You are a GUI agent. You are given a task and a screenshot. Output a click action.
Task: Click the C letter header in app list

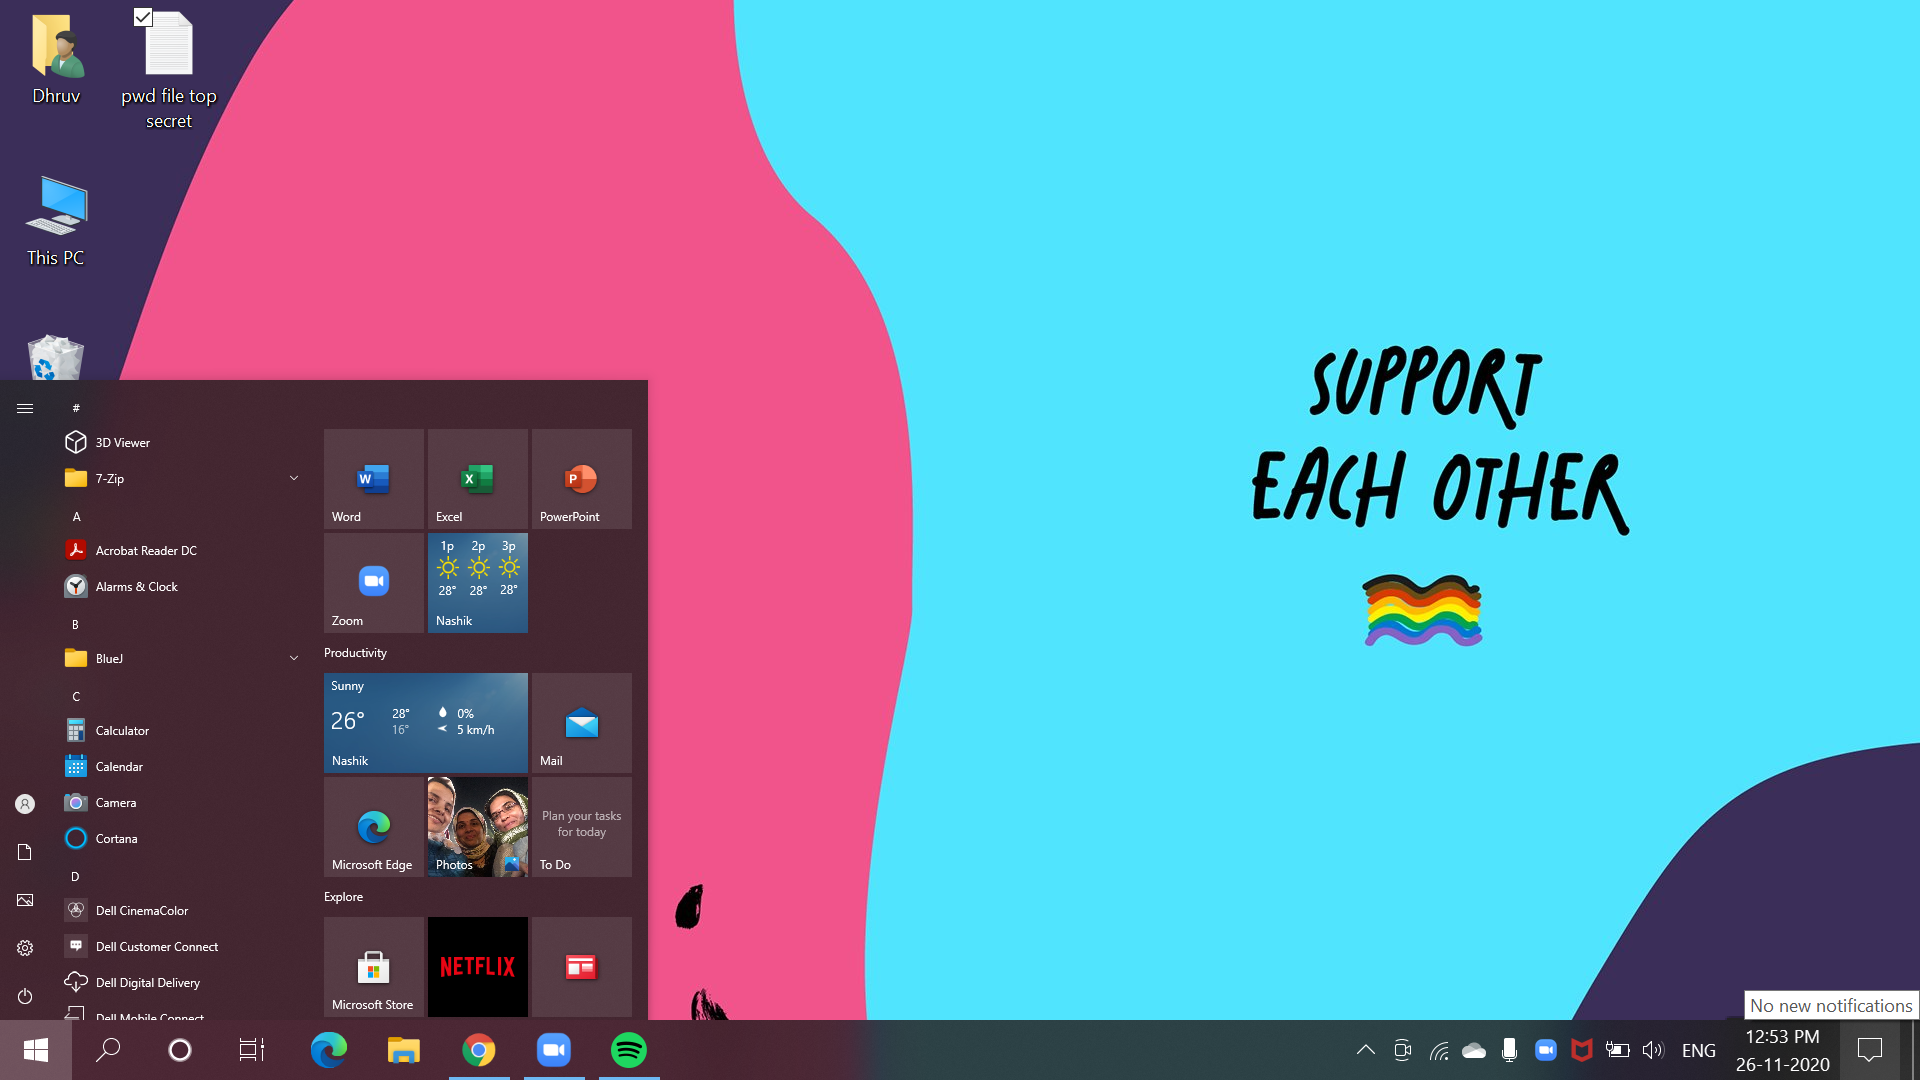point(76,696)
